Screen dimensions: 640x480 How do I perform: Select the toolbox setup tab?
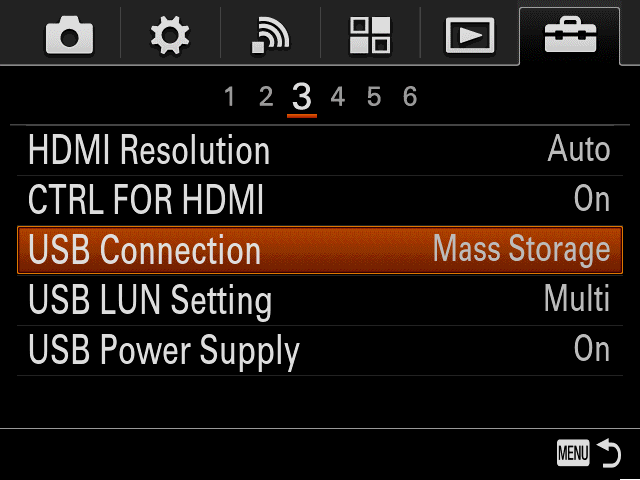click(x=570, y=34)
